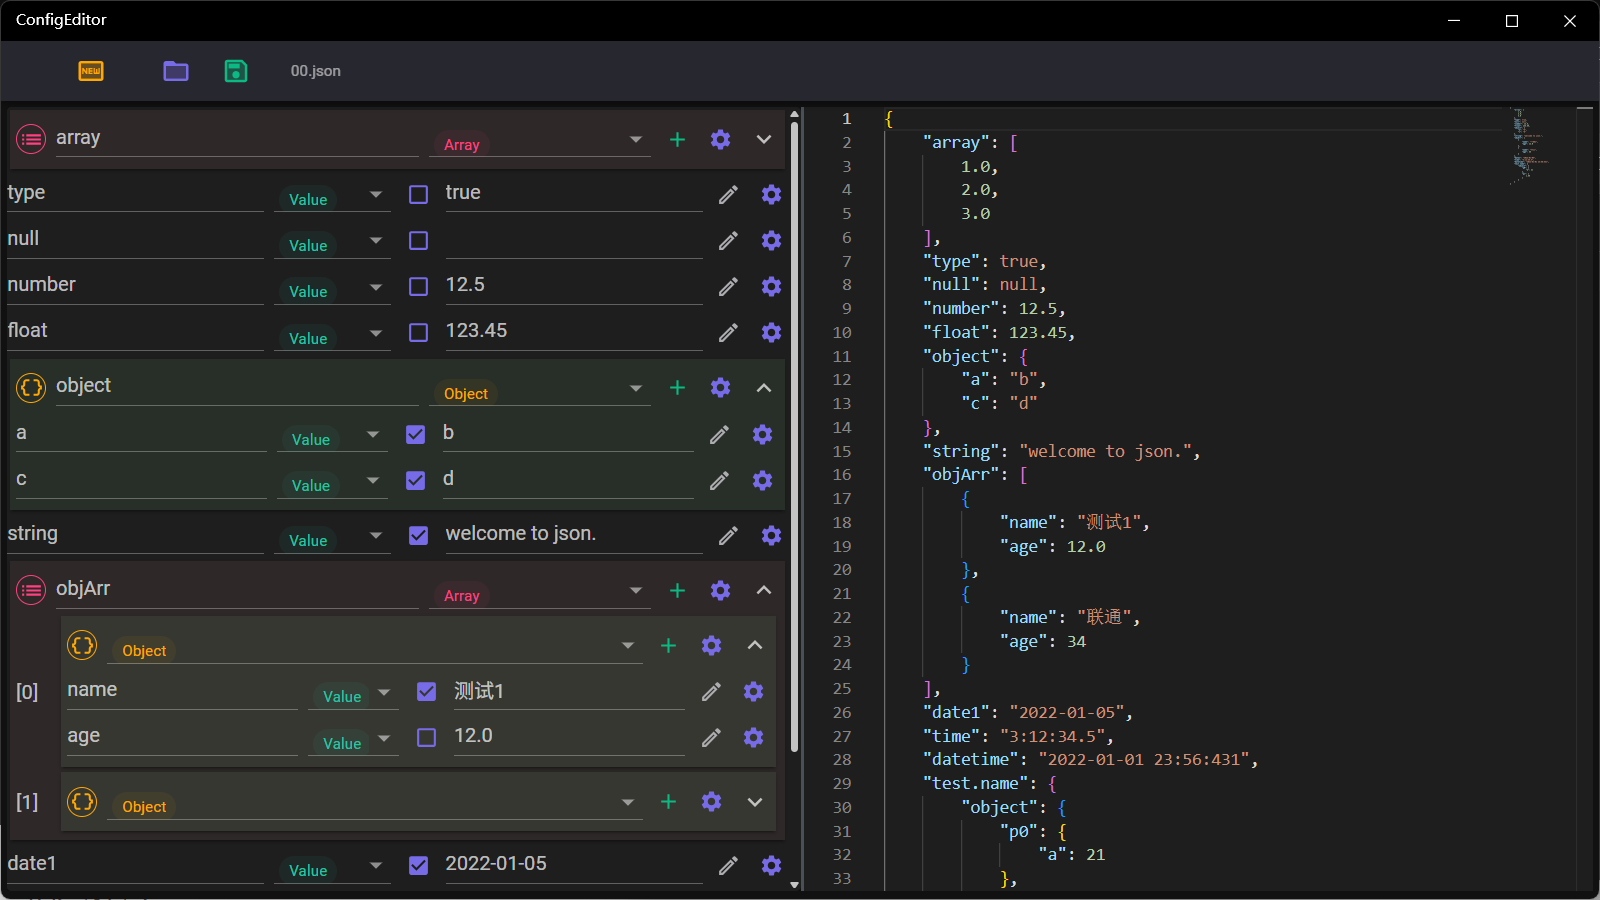The height and width of the screenshot is (900, 1600).
Task: Open settings gear for the object node
Action: point(720,388)
